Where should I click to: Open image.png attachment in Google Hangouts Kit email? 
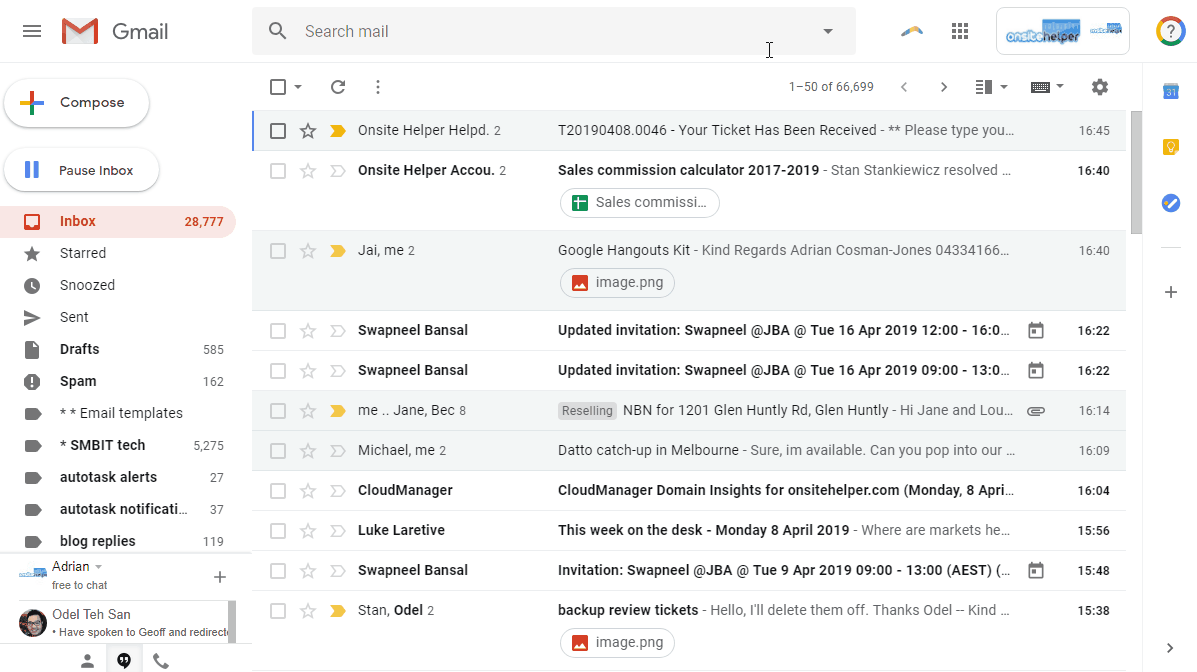click(x=617, y=283)
